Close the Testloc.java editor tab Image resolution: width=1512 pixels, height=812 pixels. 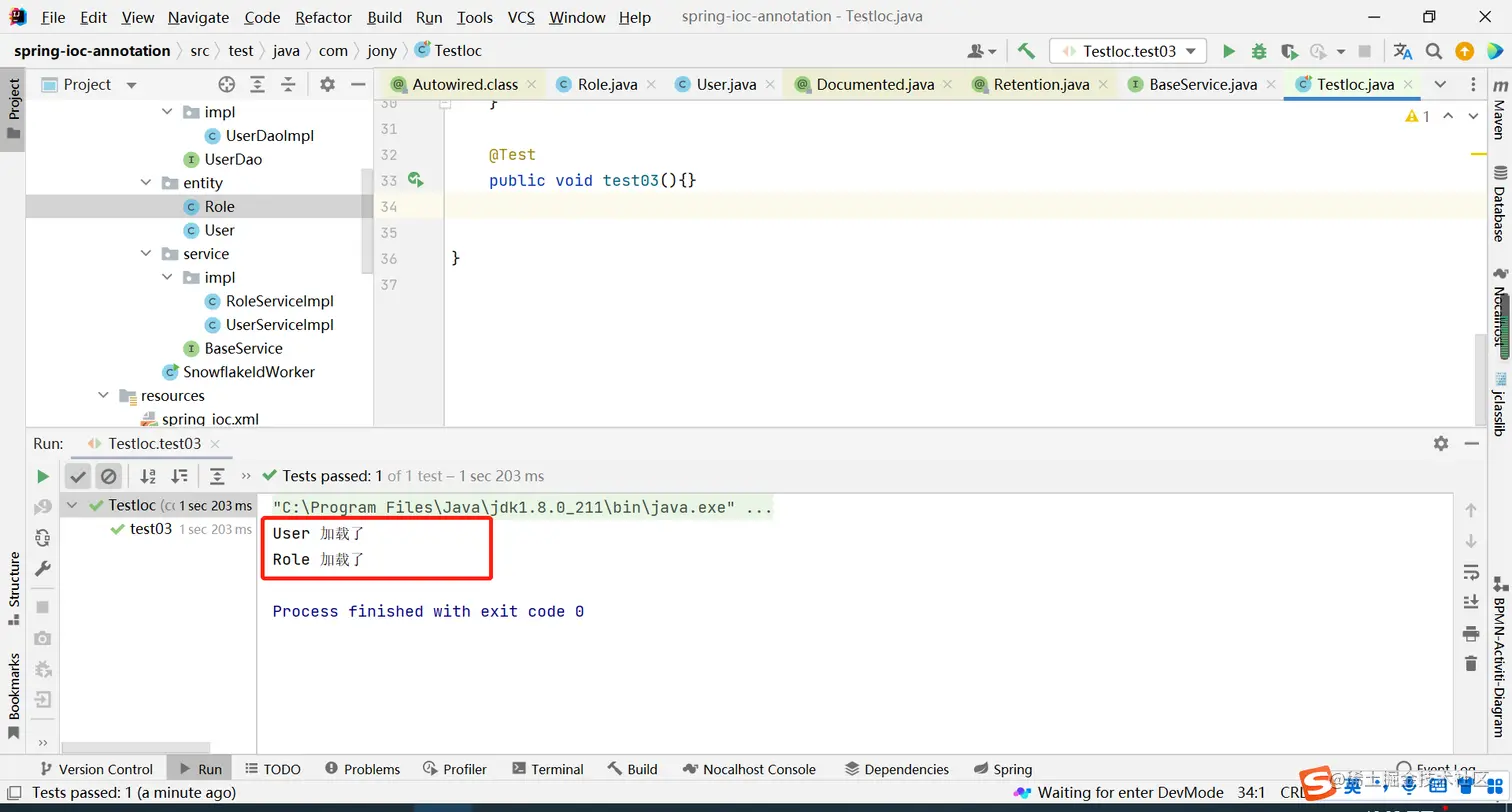1407,85
